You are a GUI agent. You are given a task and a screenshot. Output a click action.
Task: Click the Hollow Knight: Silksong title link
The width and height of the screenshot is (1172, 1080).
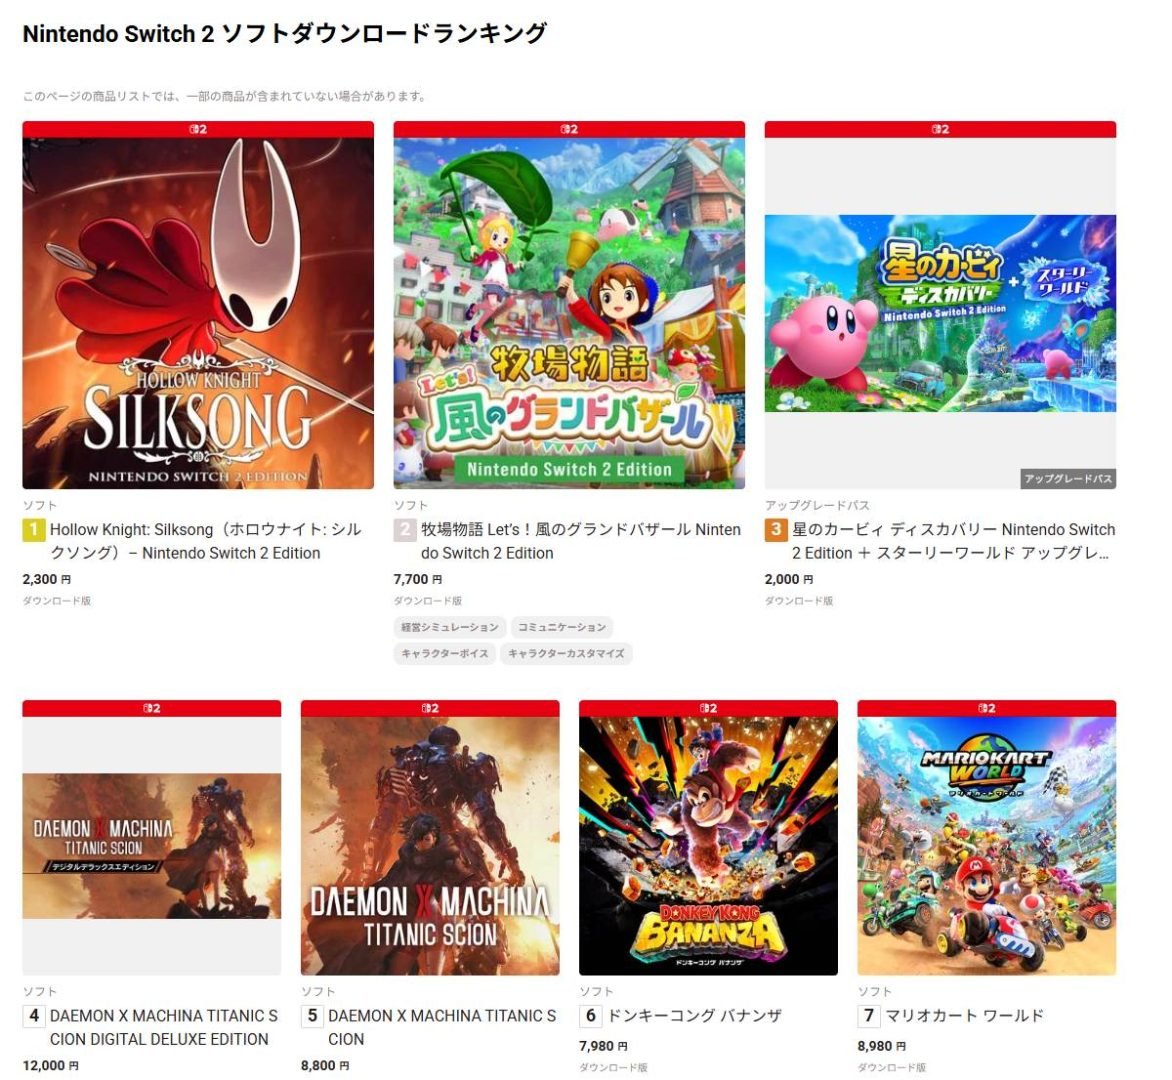(x=206, y=541)
